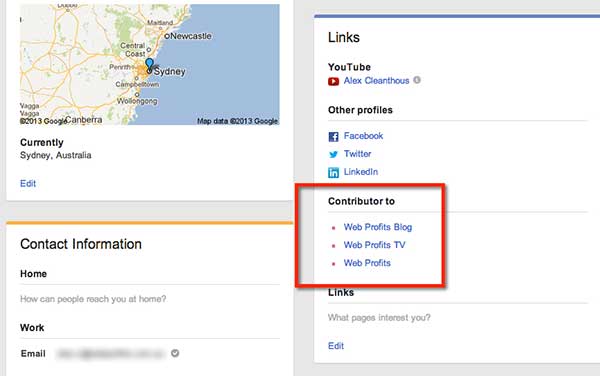Click the Twitter bird icon
The height and width of the screenshot is (376, 600).
point(333,154)
